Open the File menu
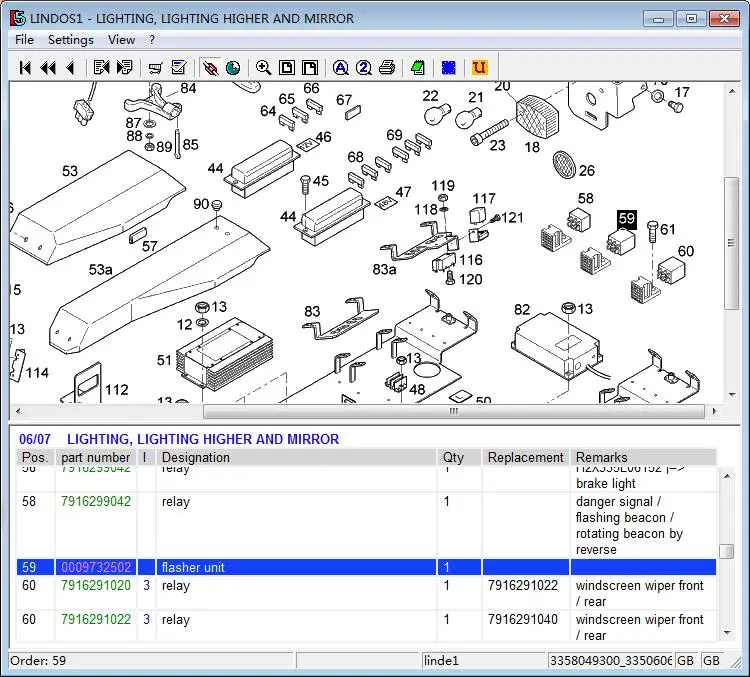 tap(24, 40)
